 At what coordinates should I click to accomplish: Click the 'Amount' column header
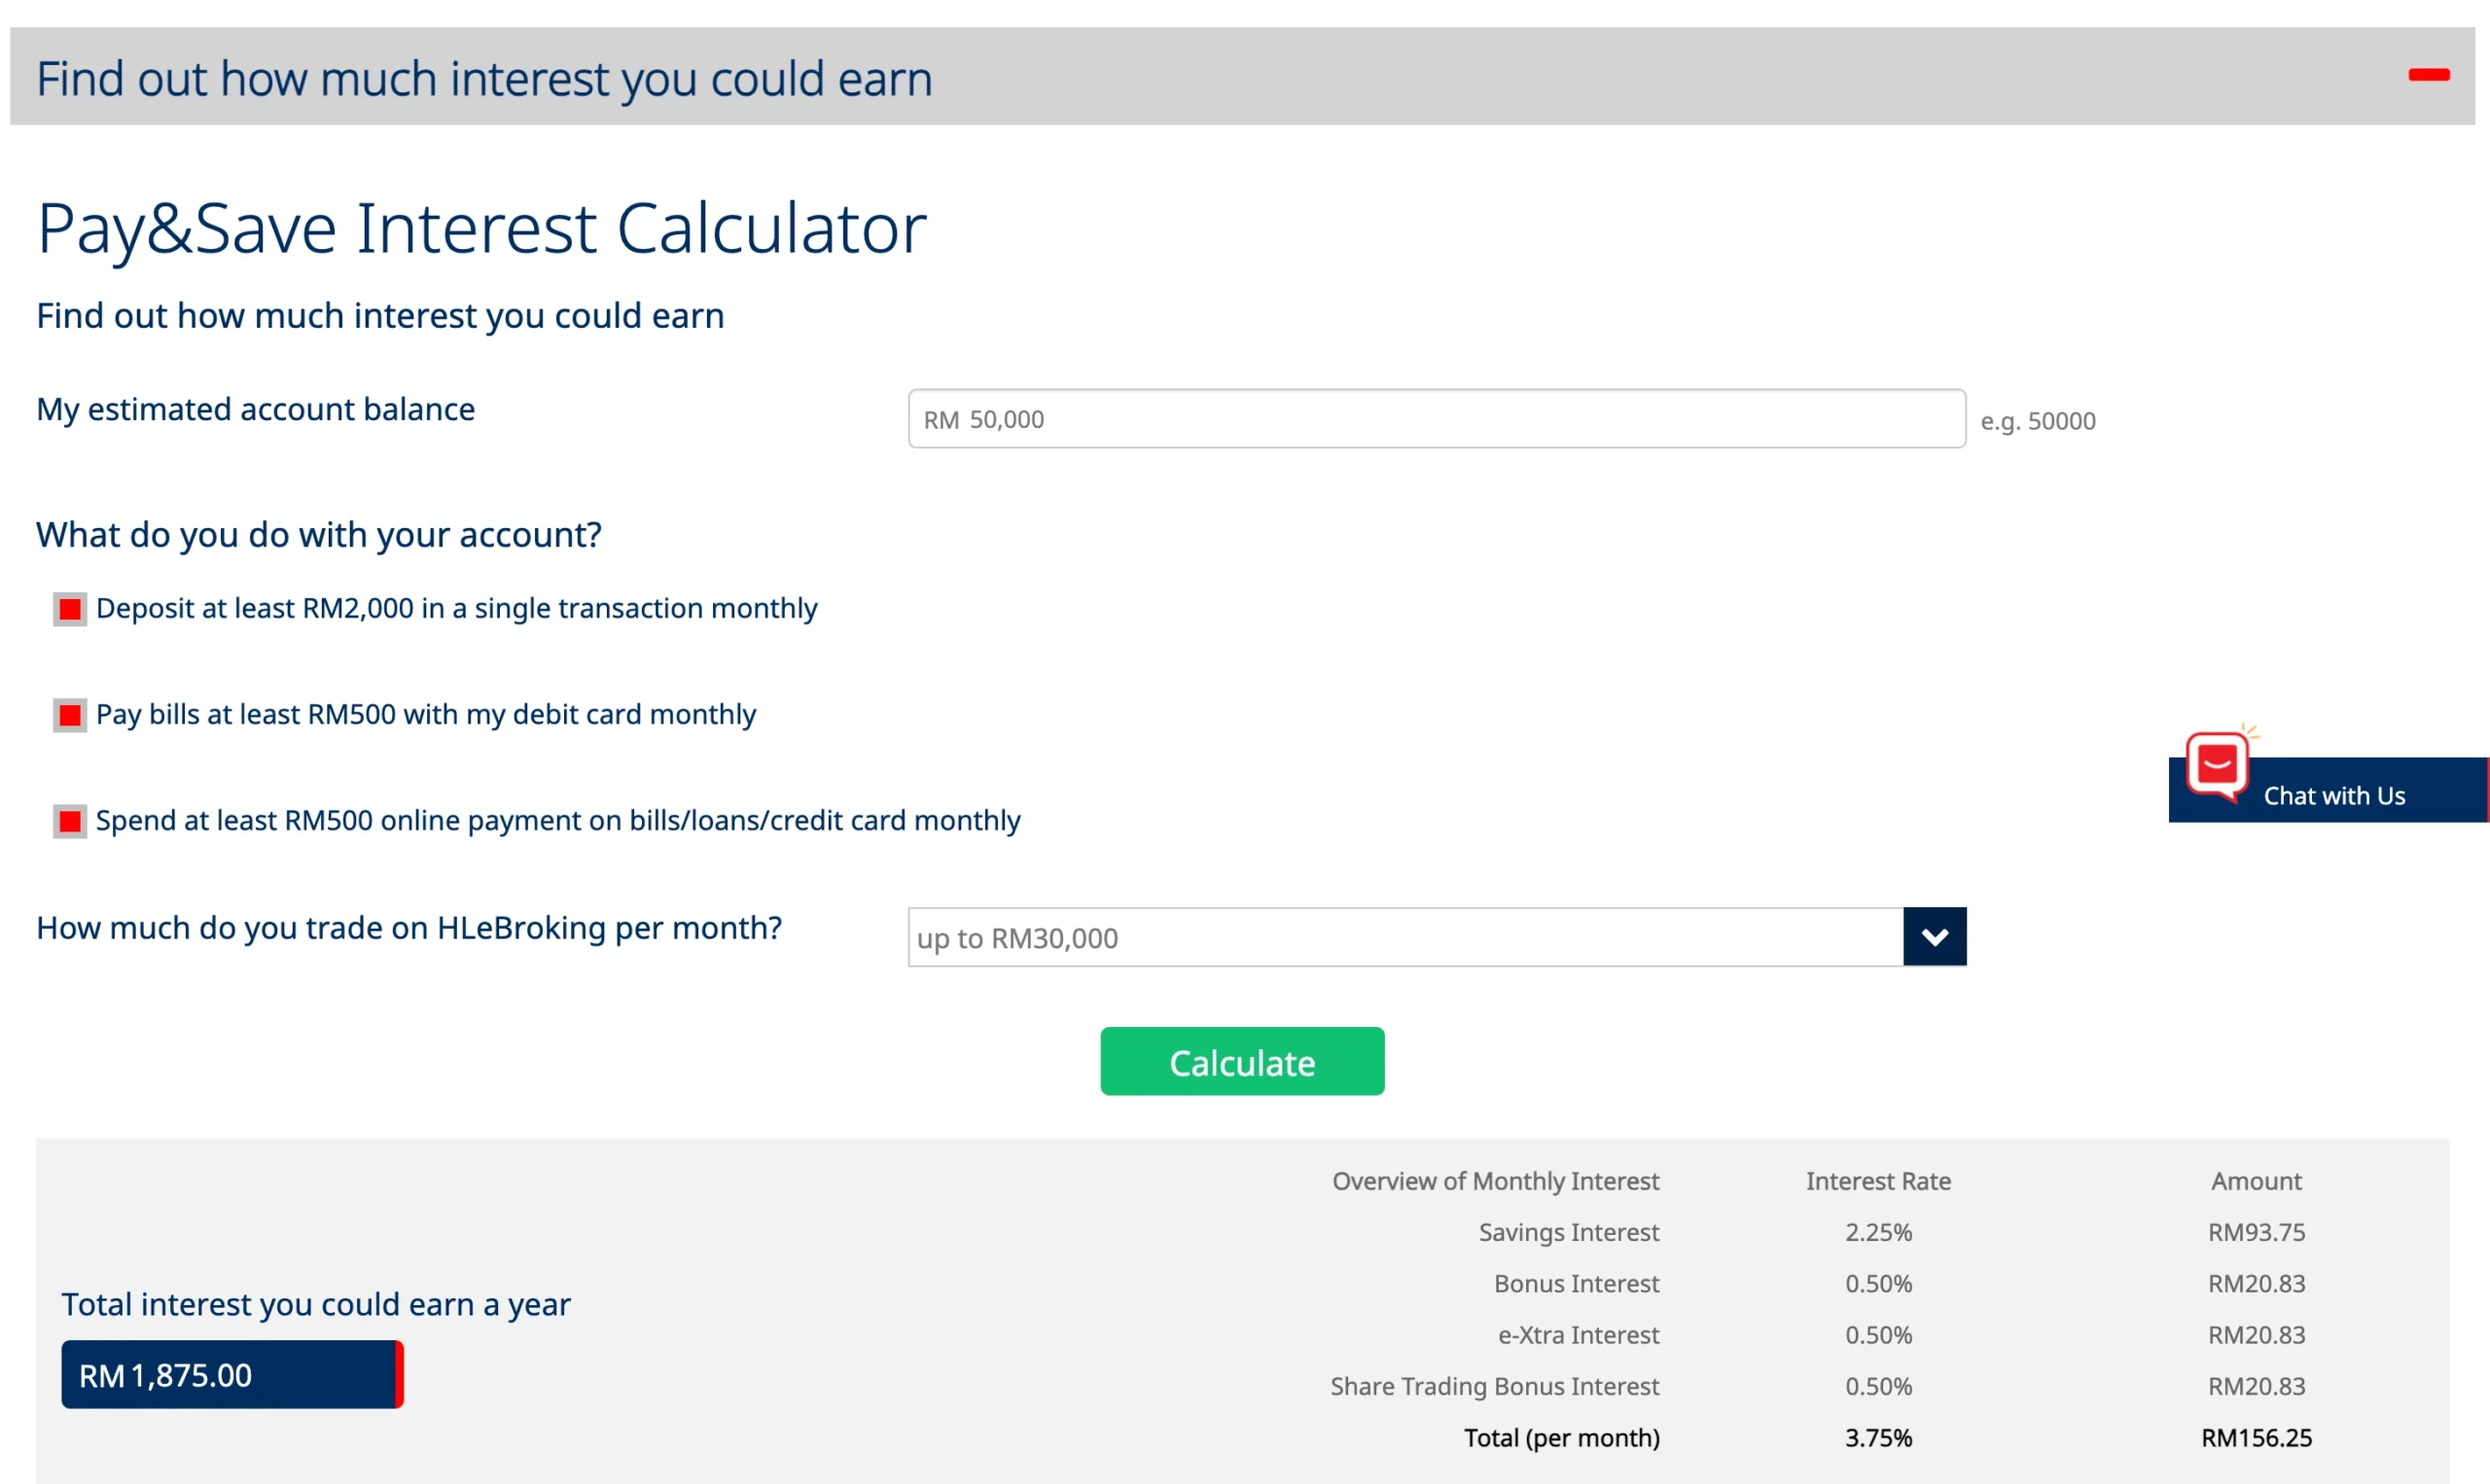point(2256,1181)
